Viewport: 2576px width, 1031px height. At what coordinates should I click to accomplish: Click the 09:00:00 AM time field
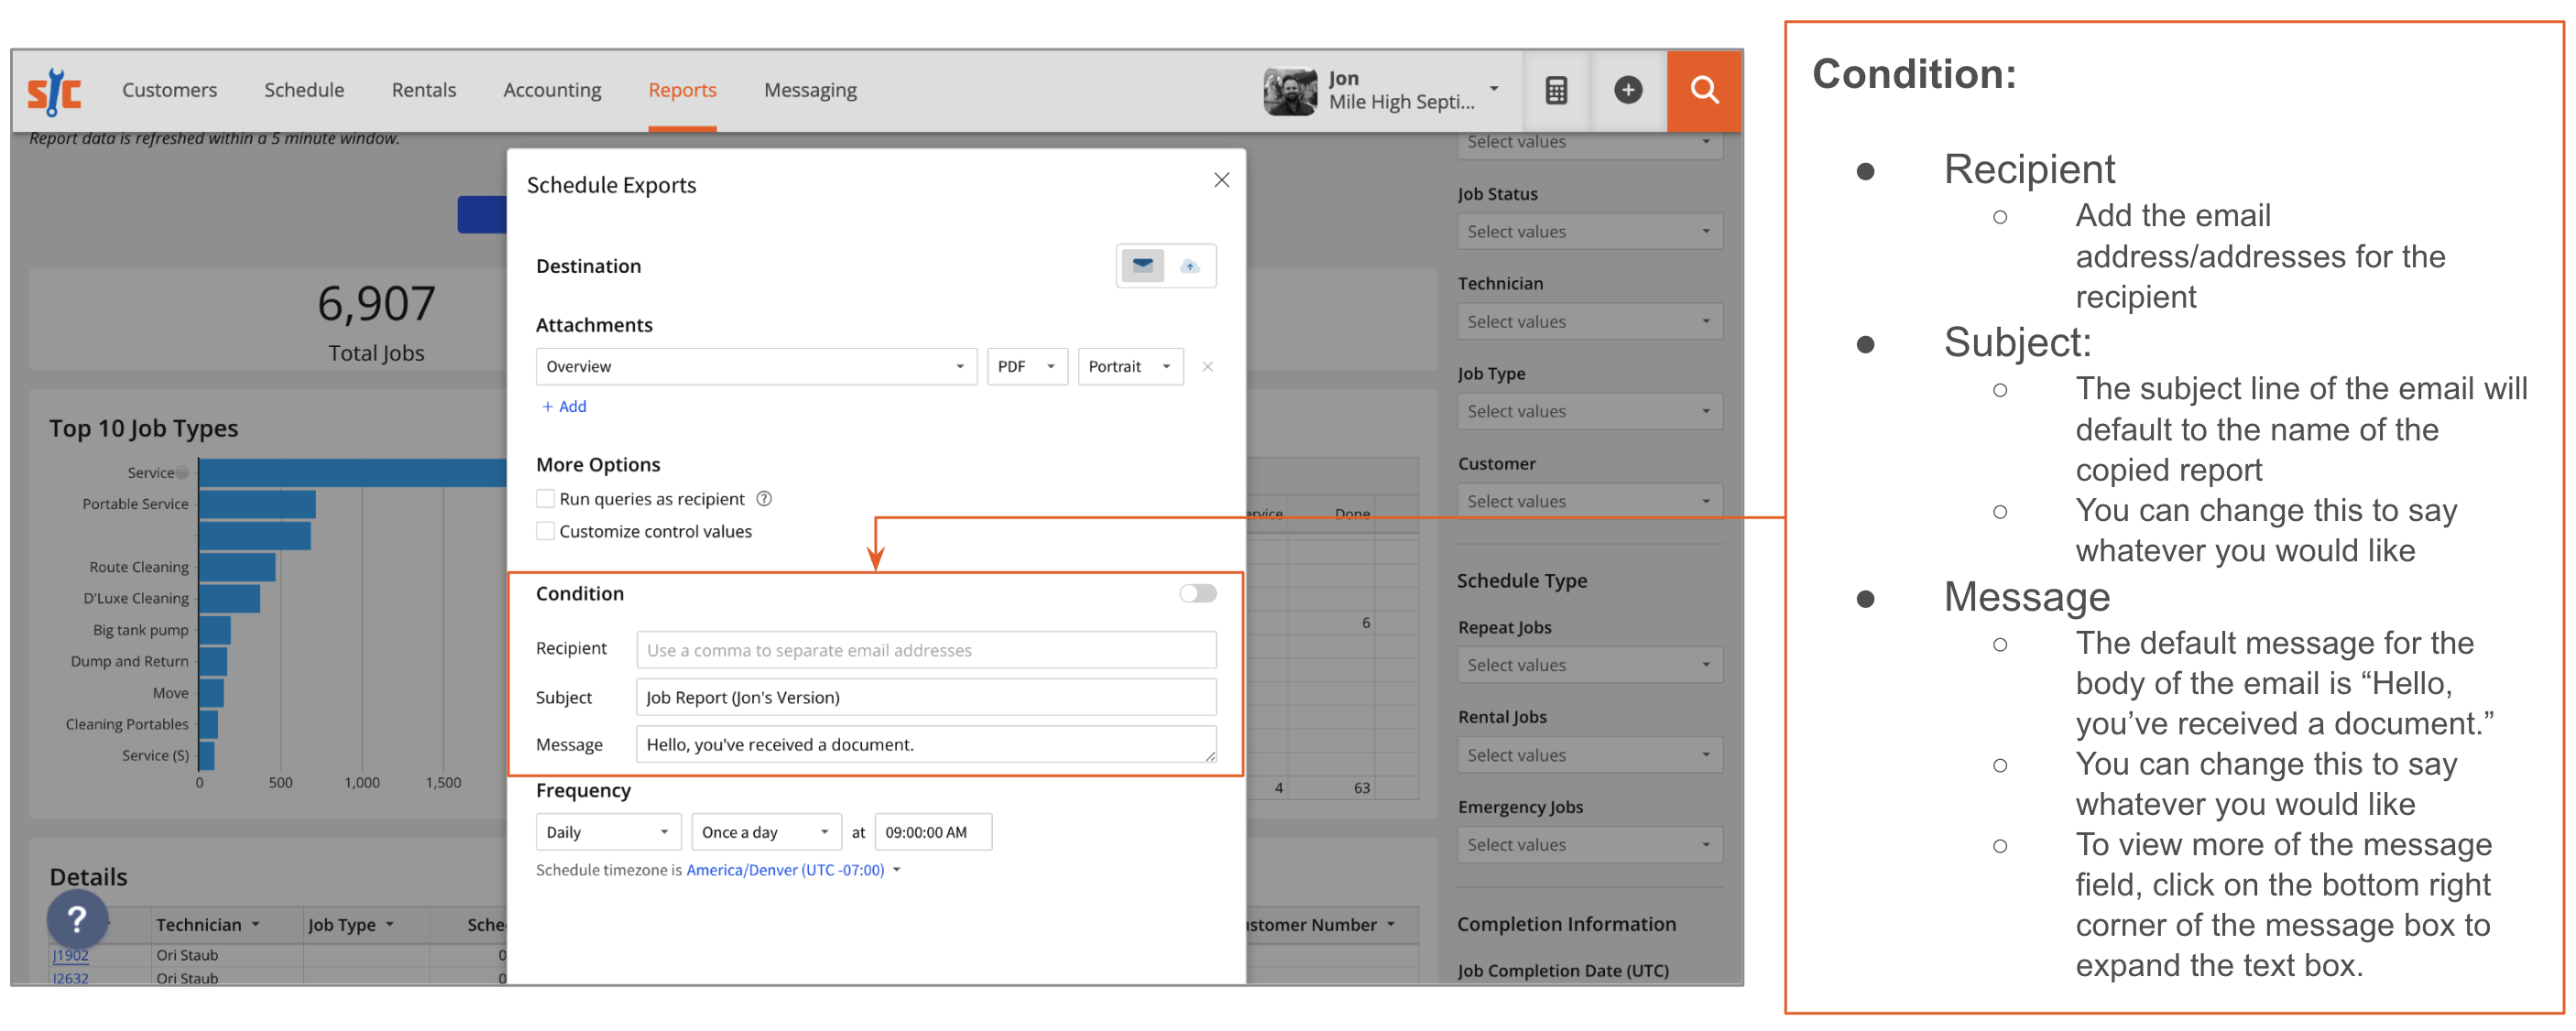coord(933,833)
